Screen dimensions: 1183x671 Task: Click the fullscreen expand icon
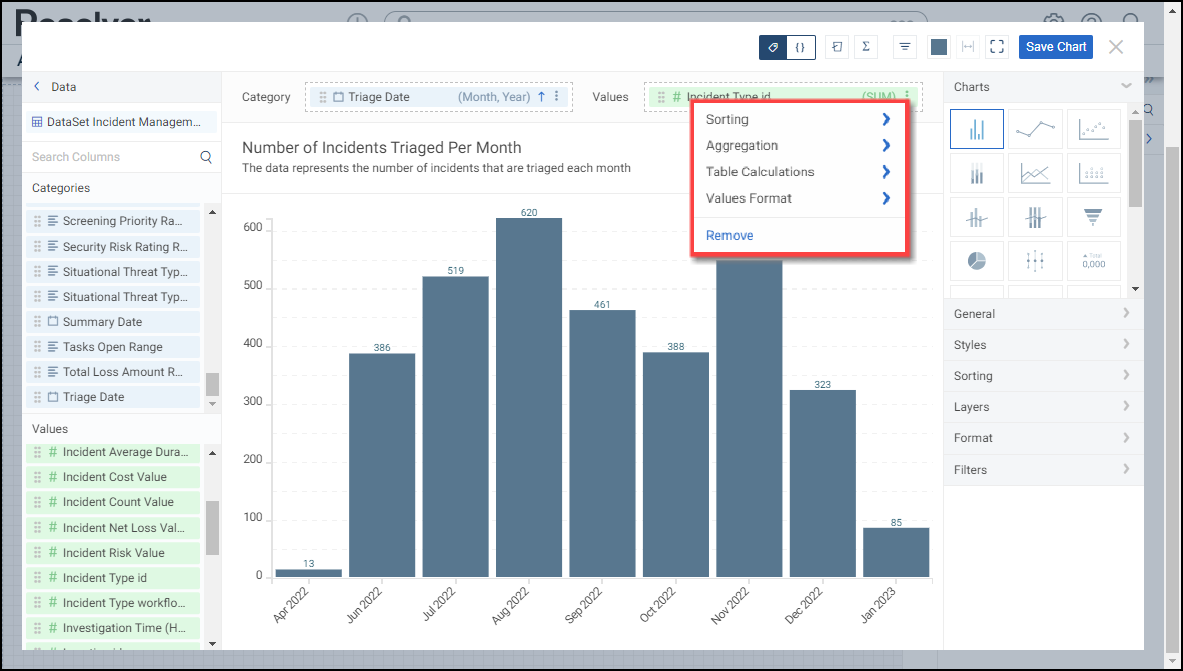coord(996,47)
